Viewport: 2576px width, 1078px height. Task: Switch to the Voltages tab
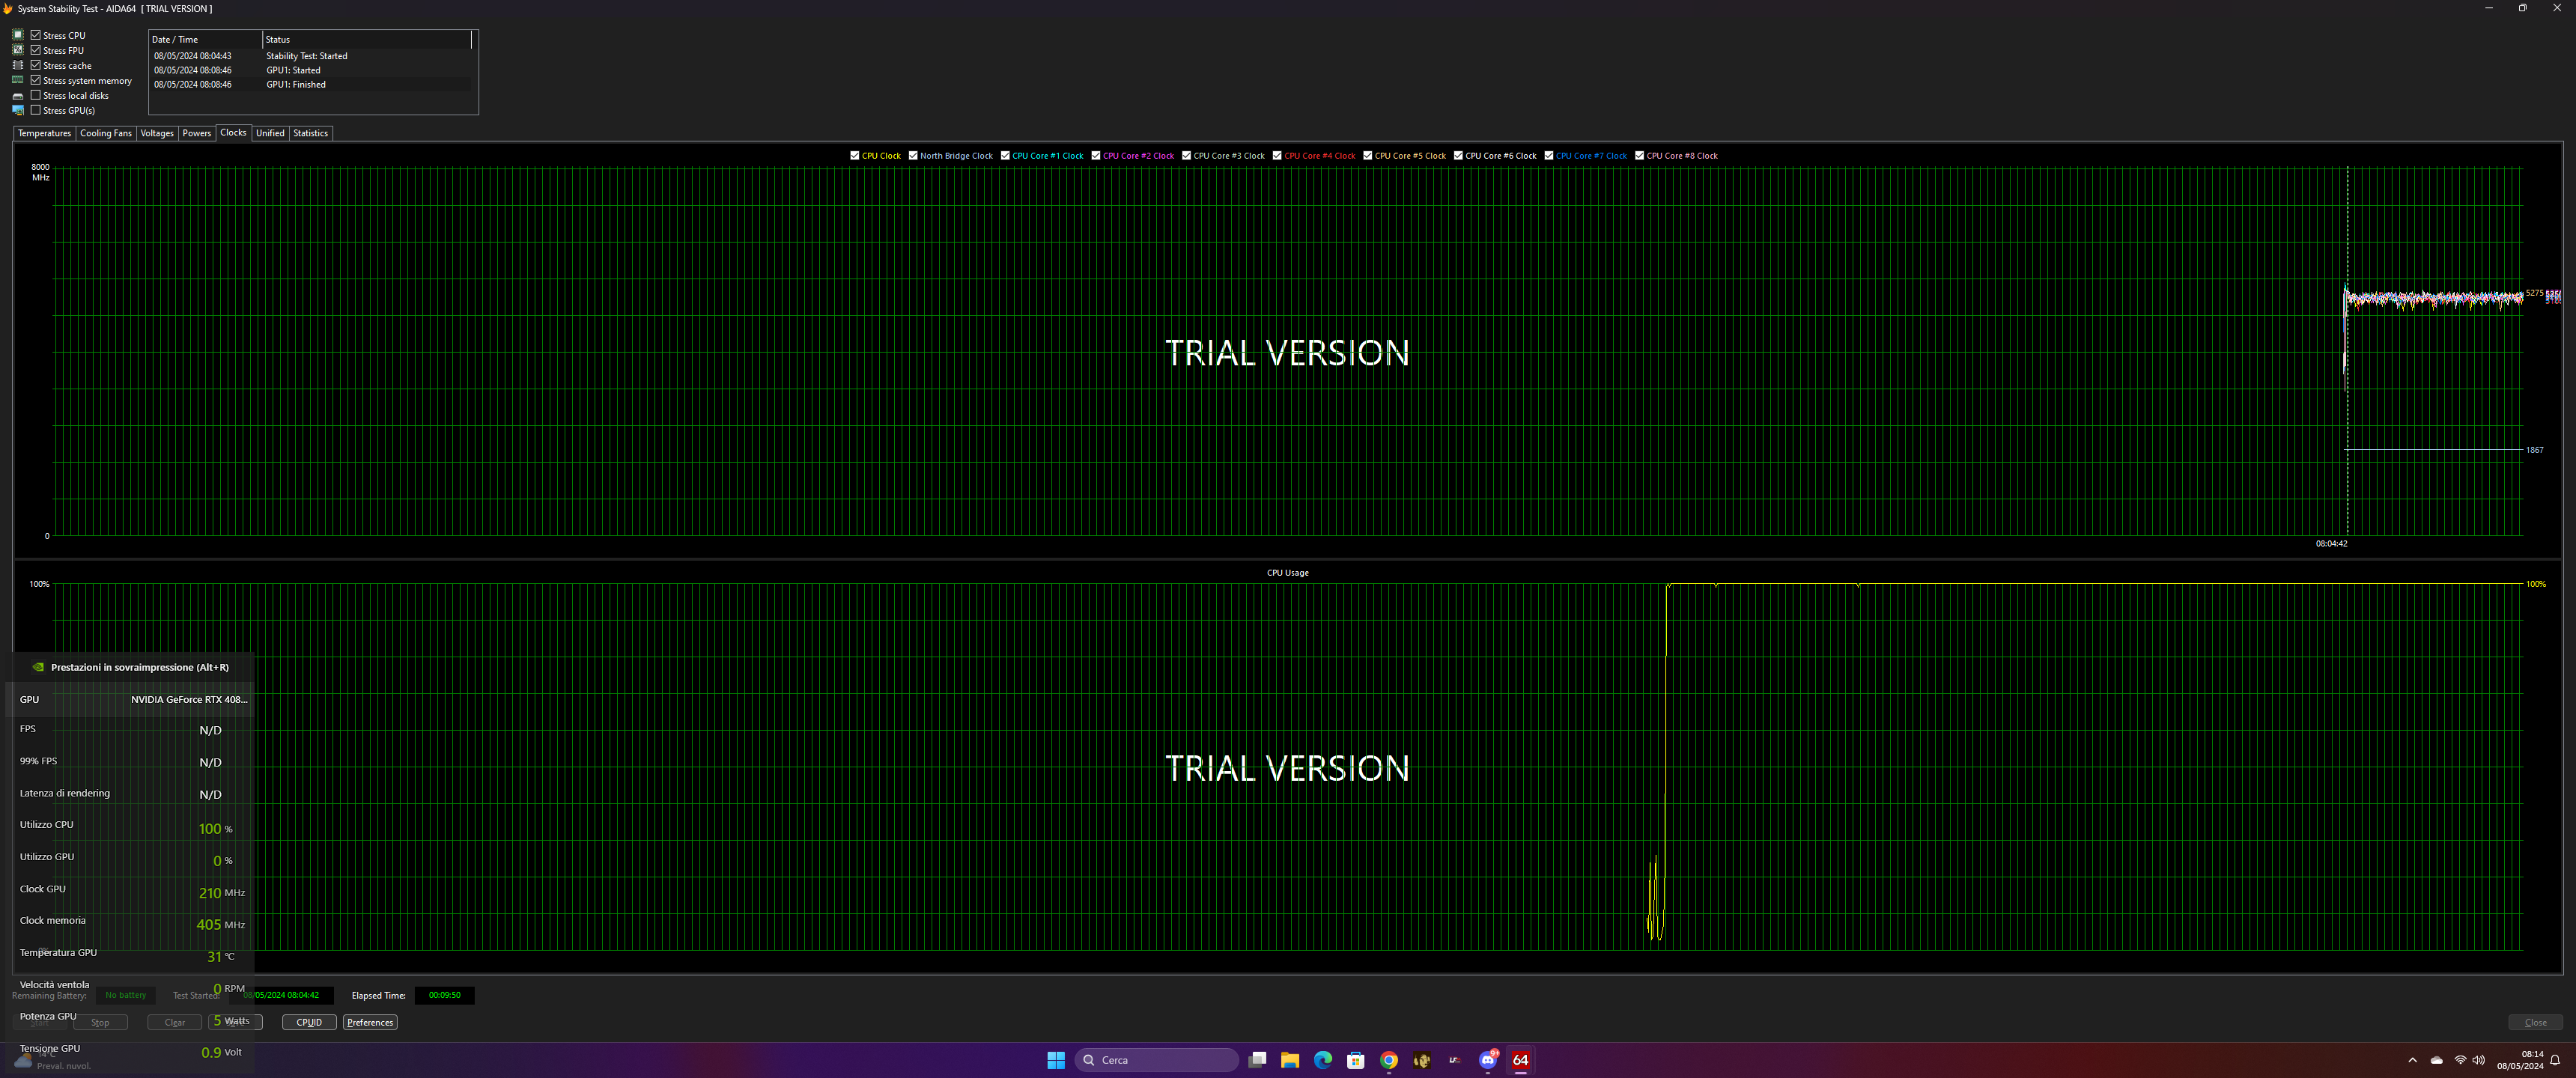point(157,133)
